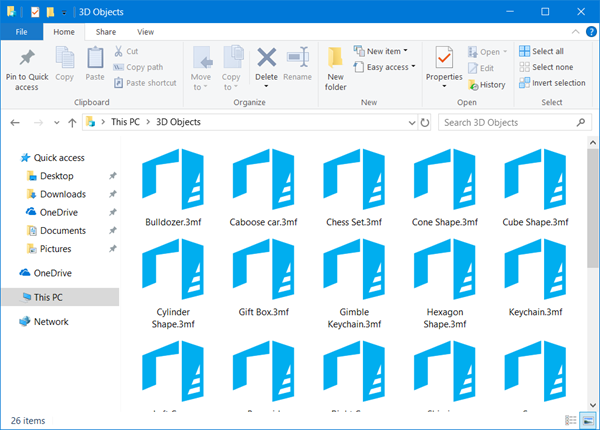Open the File menu tab
This screenshot has width=600, height=430.
(21, 32)
